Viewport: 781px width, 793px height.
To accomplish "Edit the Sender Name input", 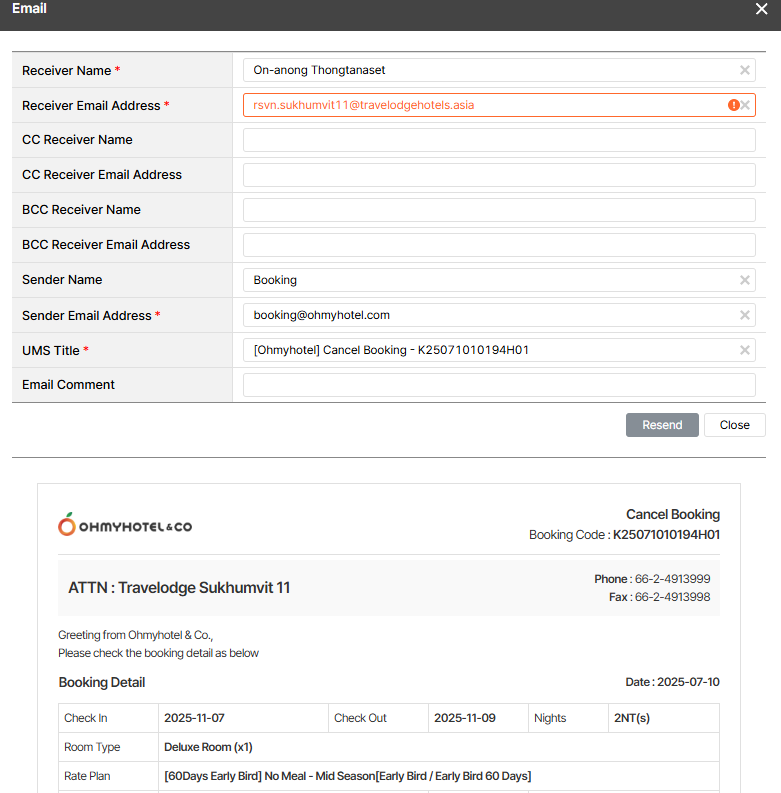I will (x=499, y=280).
